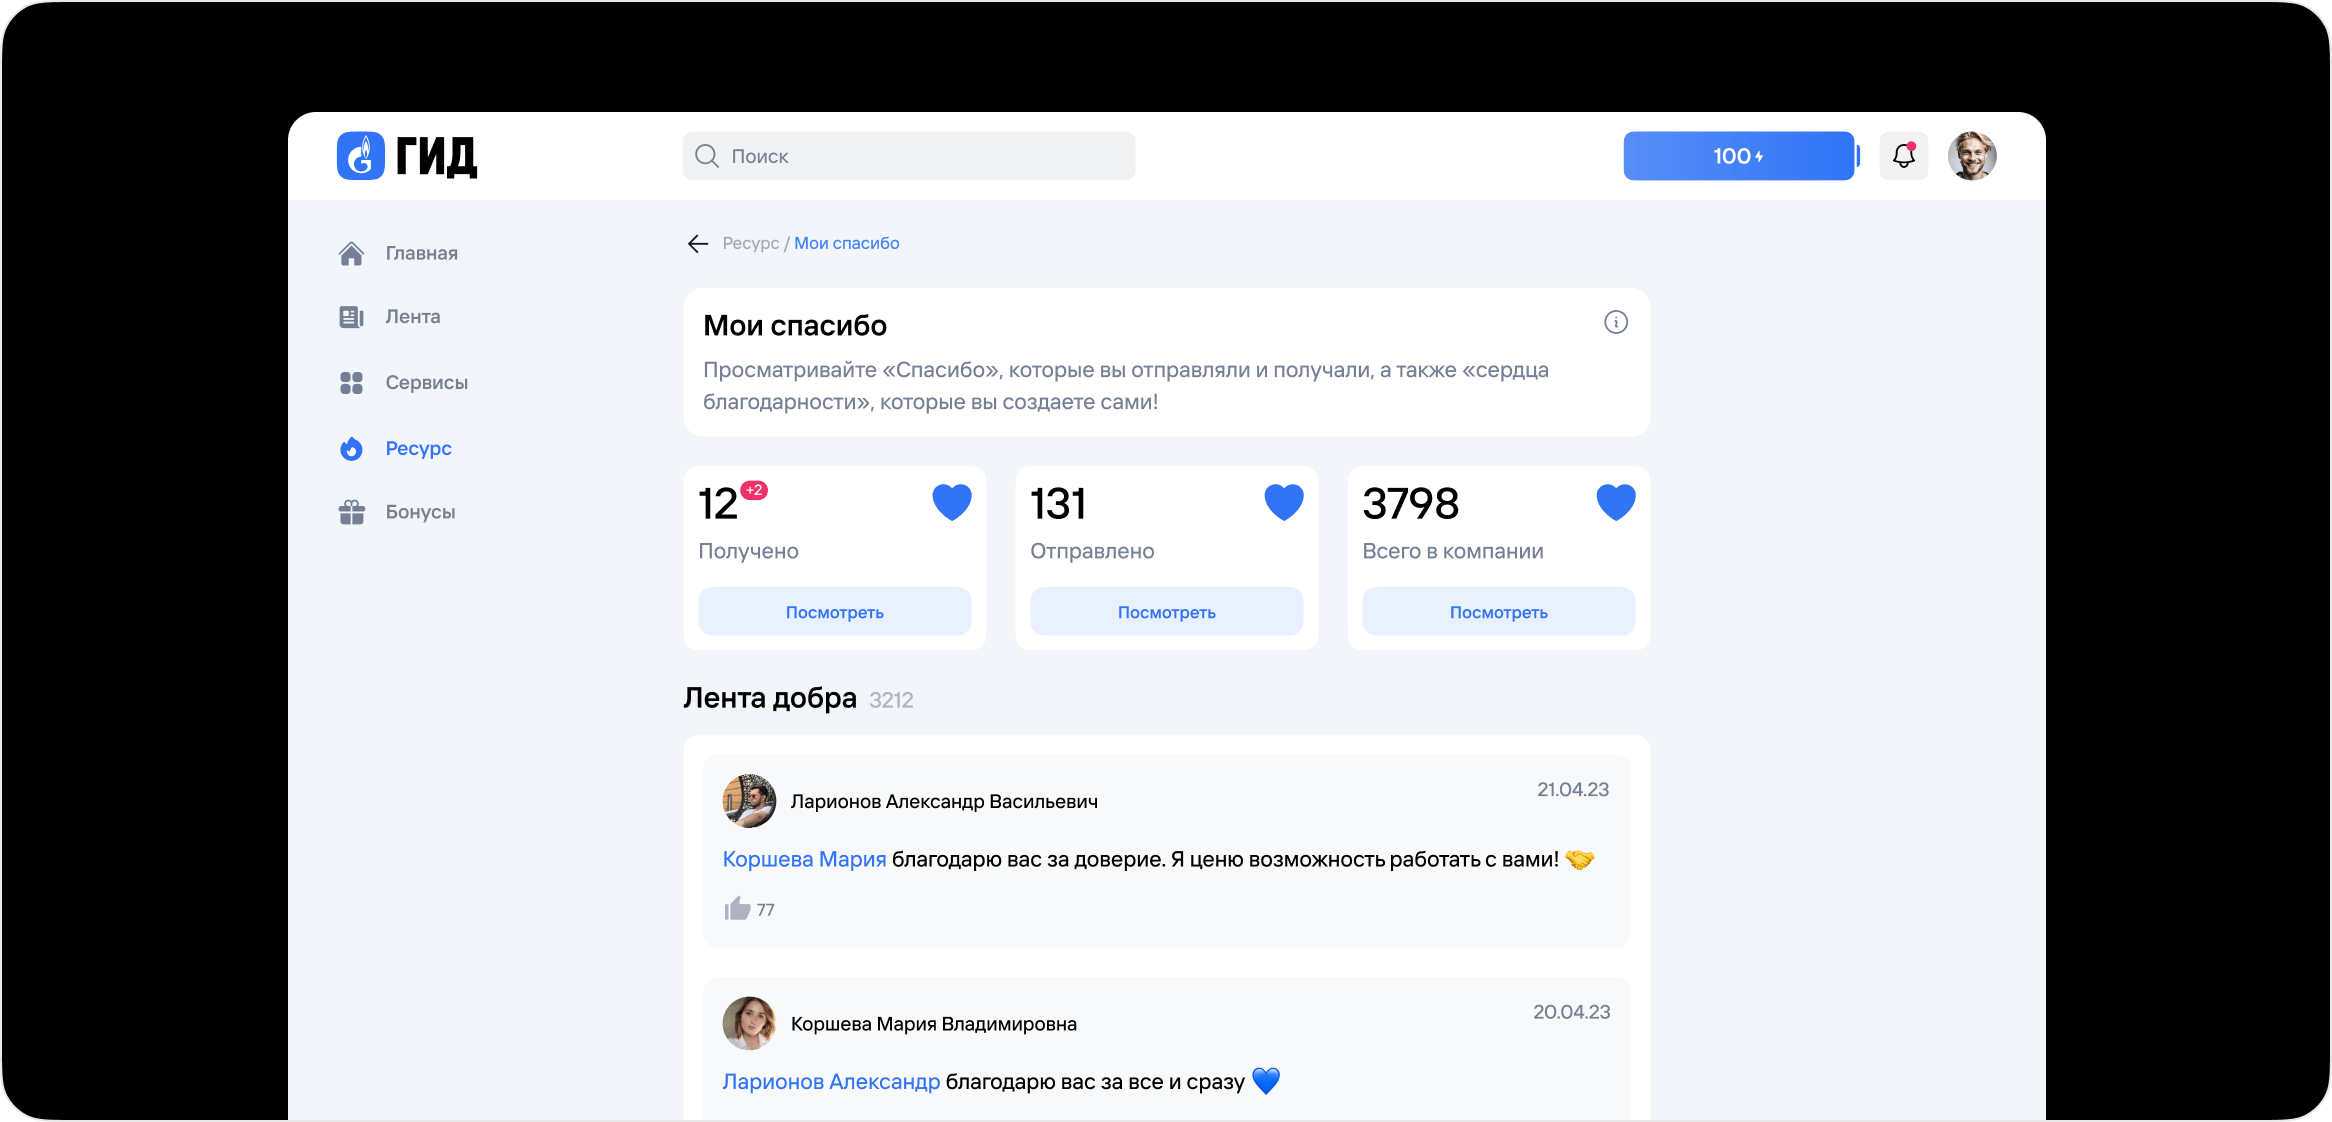Click the heart icon on Отправлено card

[x=1284, y=502]
